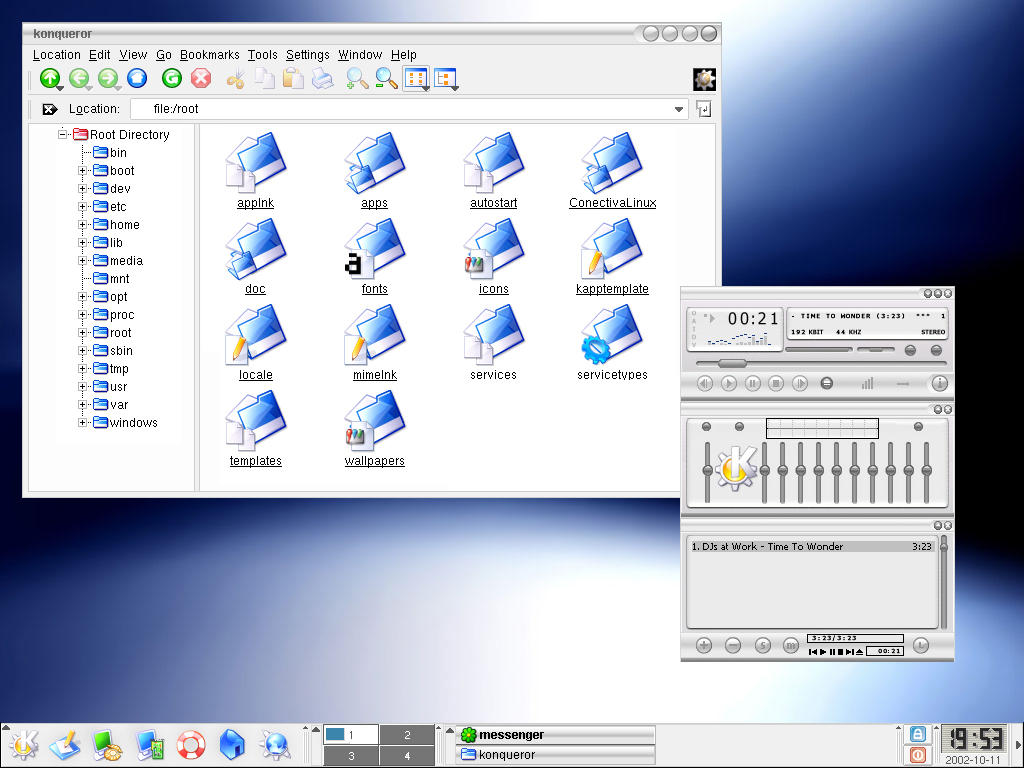The height and width of the screenshot is (768, 1024).
Task: Clear the location bar with the X icon
Action: click(50, 109)
